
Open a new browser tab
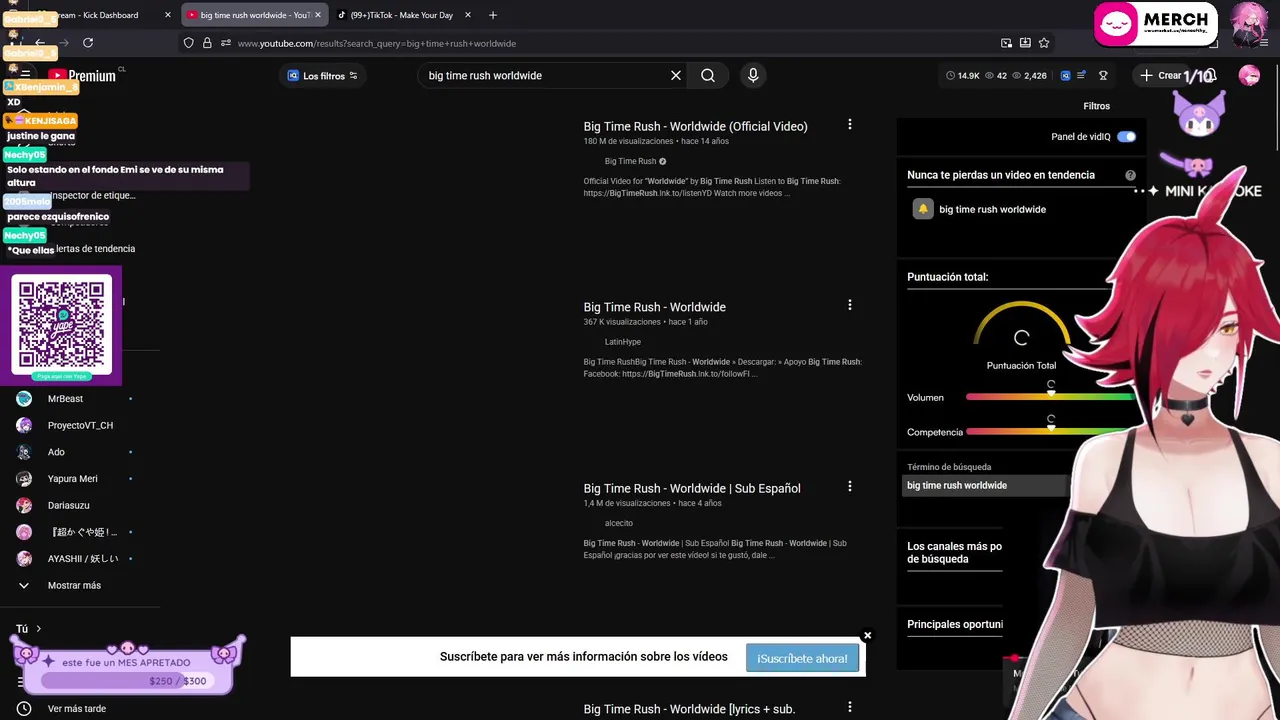coord(492,15)
